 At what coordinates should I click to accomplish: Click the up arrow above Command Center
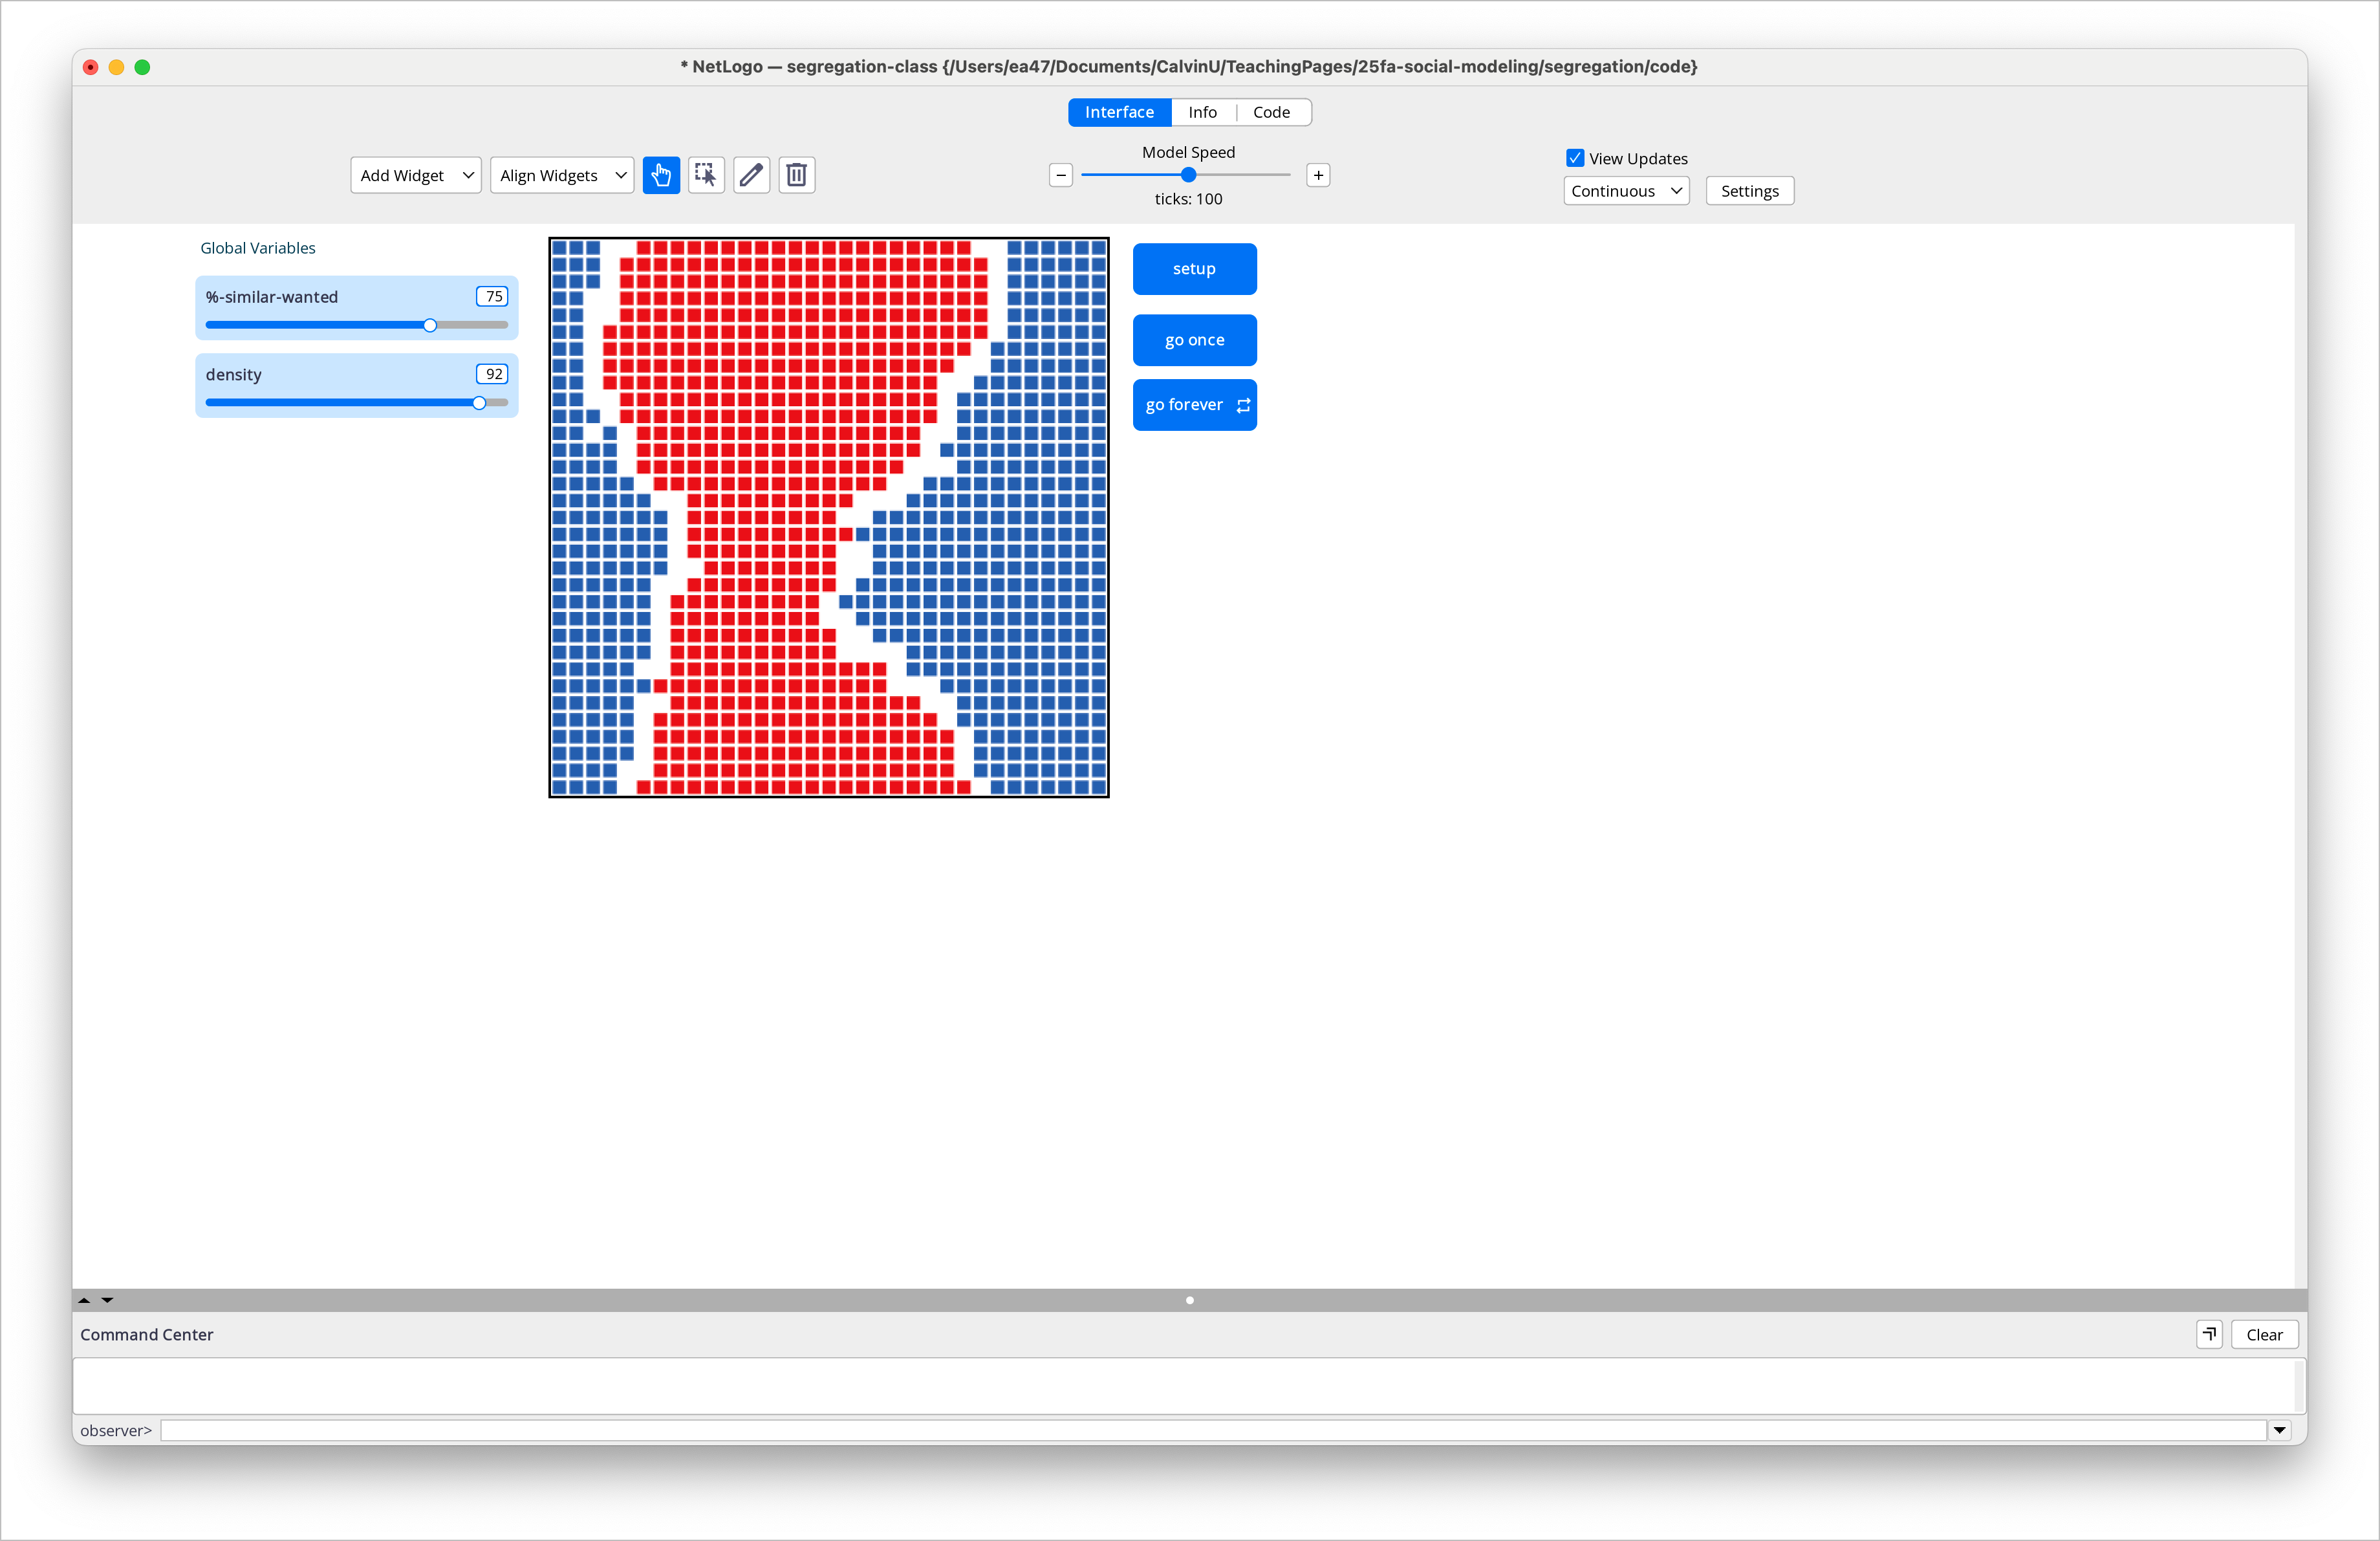click(x=84, y=1300)
